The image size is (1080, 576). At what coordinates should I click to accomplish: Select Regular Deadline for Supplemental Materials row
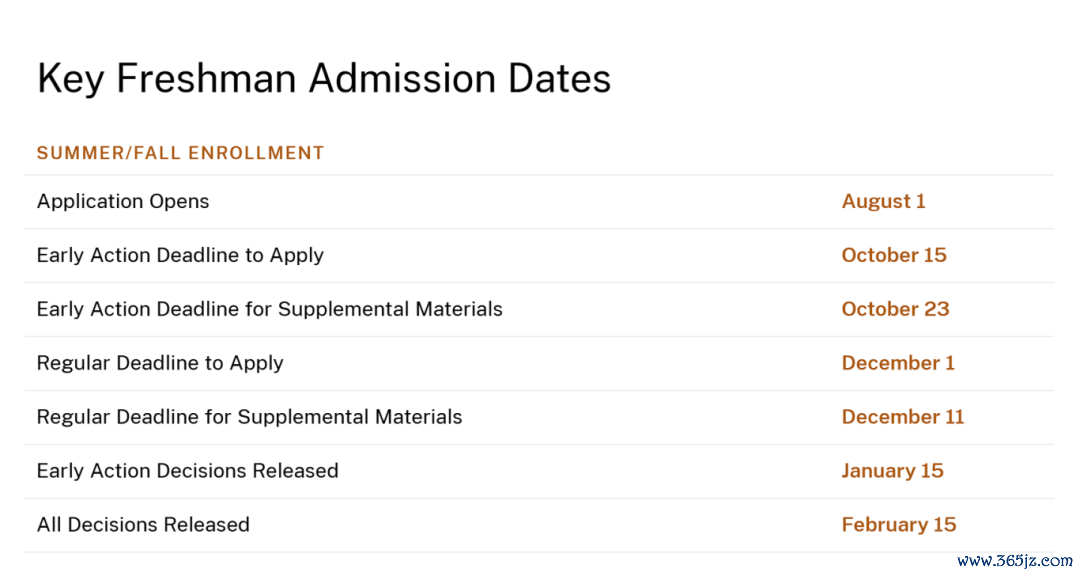(539, 418)
